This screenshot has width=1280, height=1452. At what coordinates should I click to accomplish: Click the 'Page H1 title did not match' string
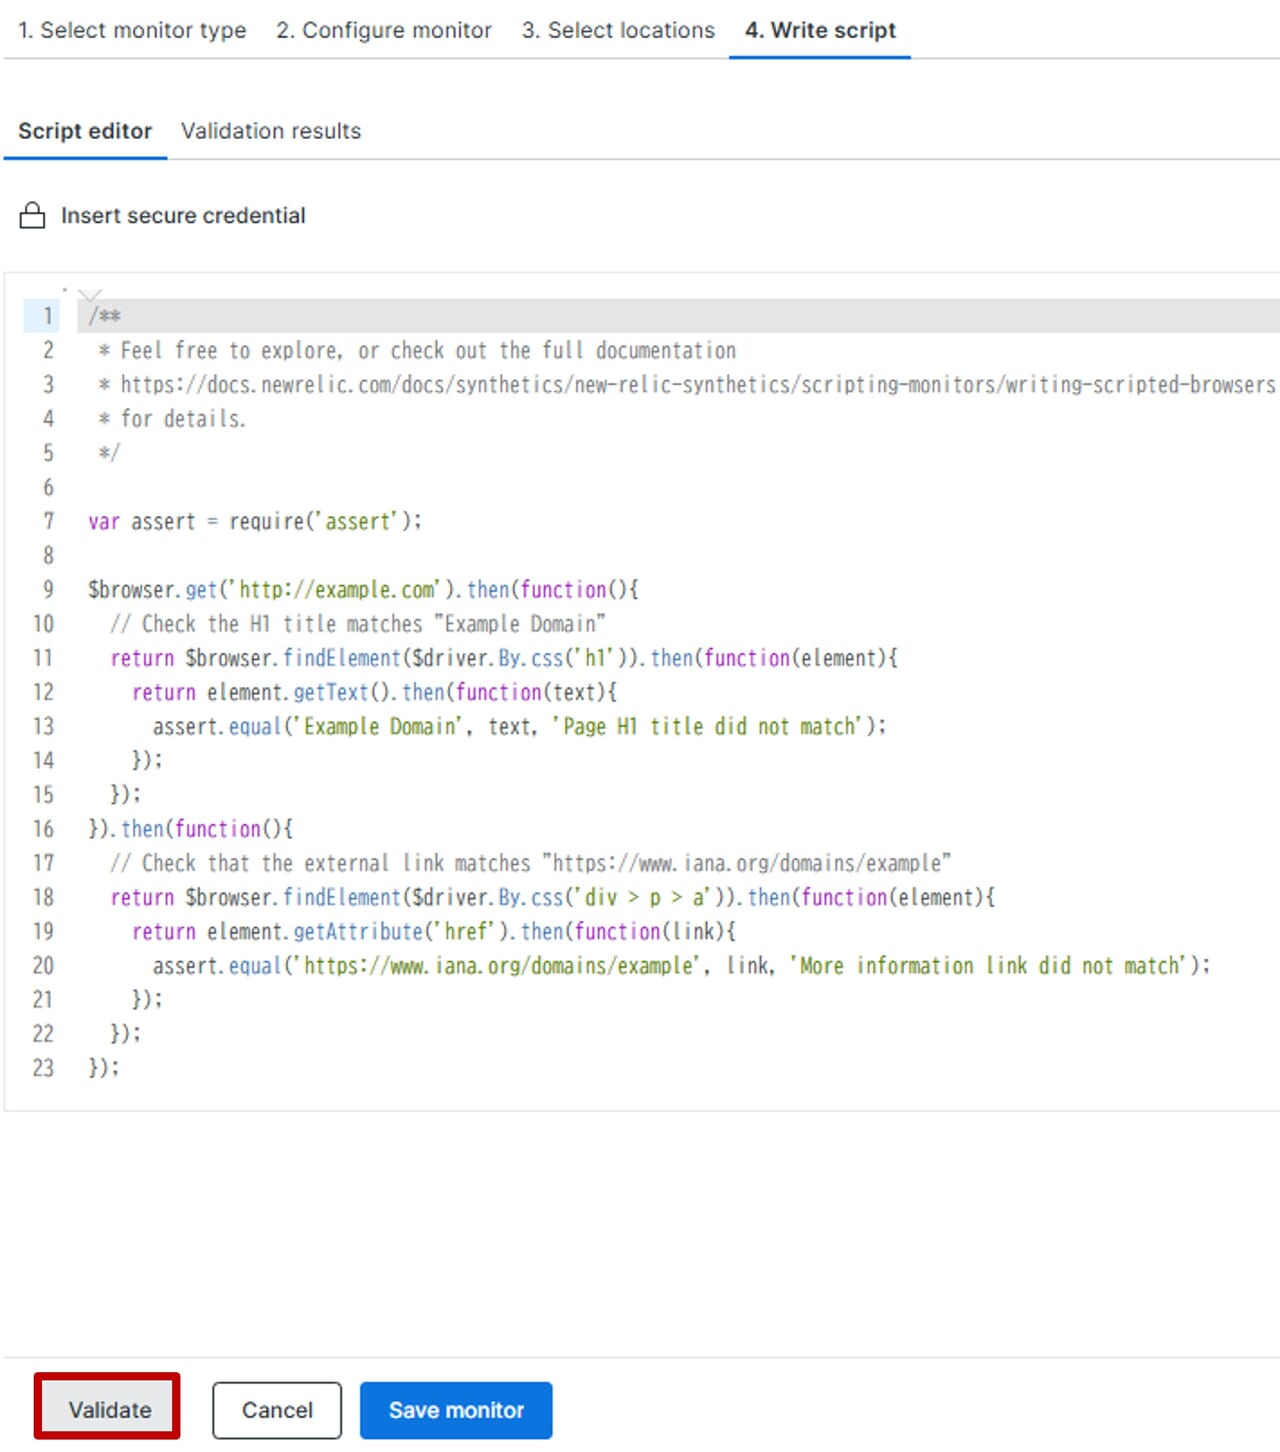point(708,727)
